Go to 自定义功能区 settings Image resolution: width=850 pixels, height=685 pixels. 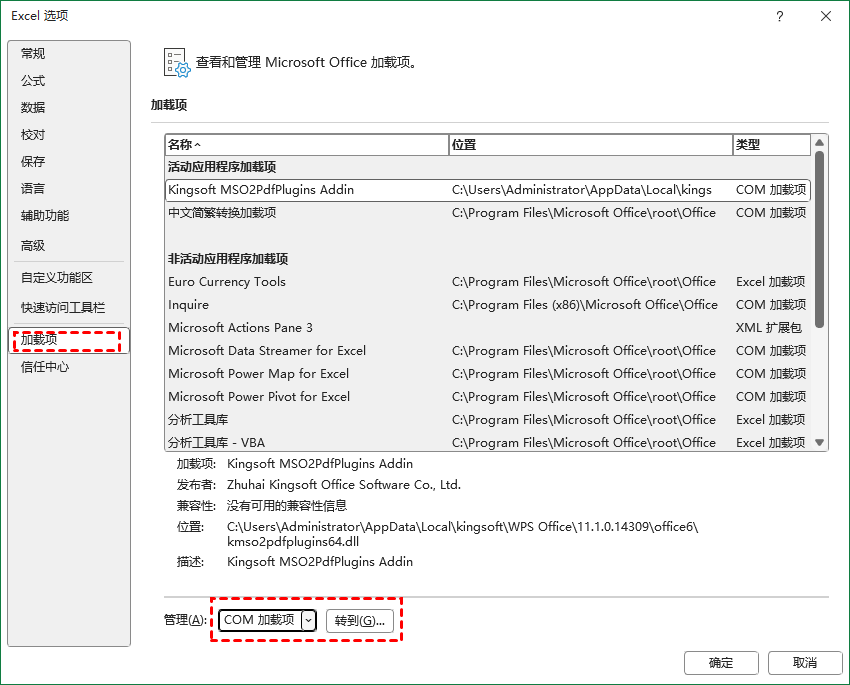pos(69,277)
